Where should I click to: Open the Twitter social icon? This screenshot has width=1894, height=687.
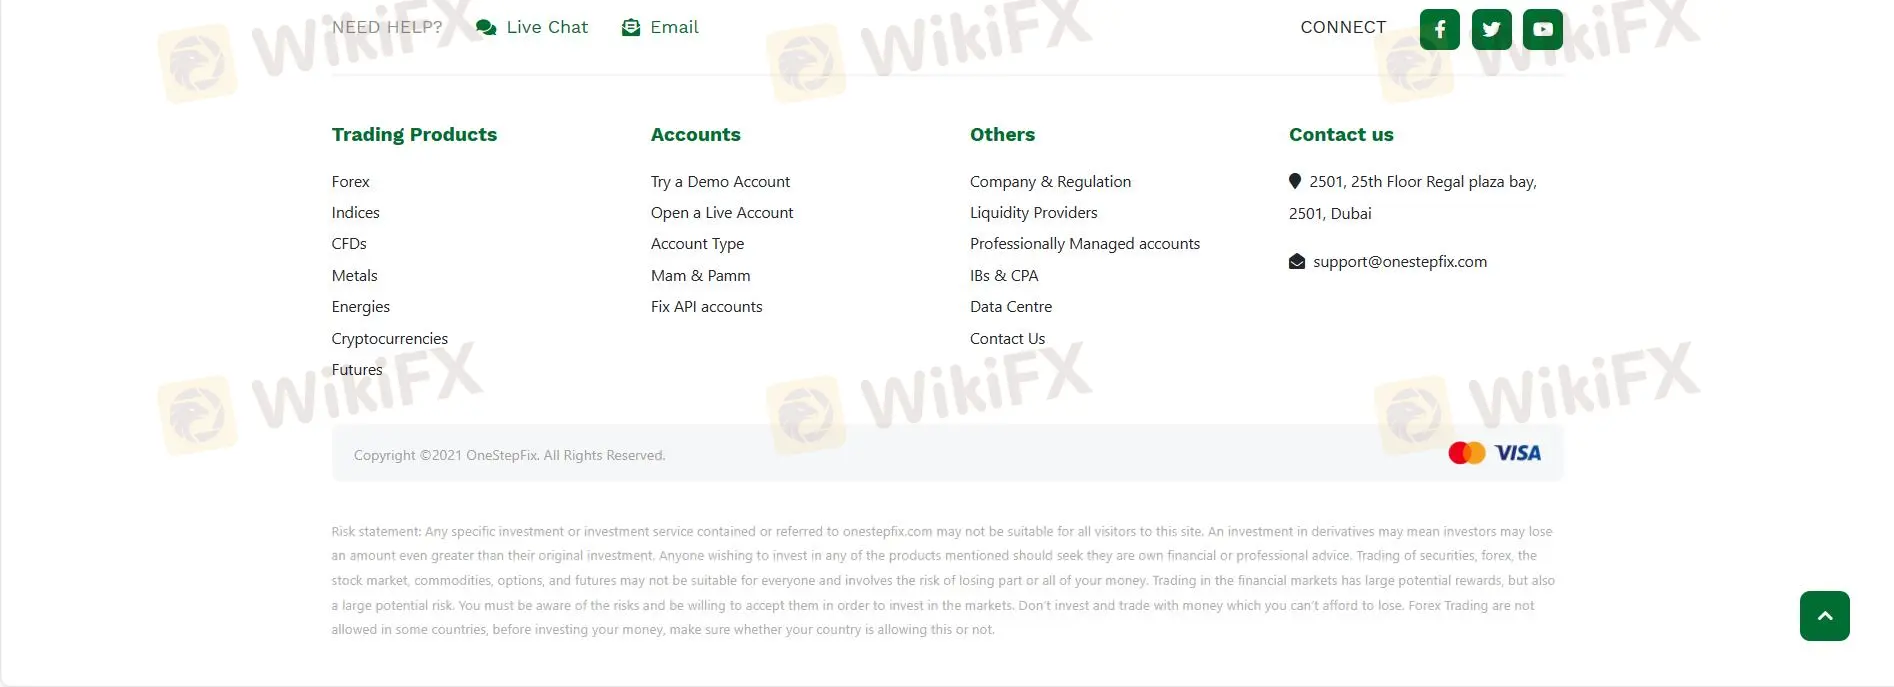(x=1491, y=29)
